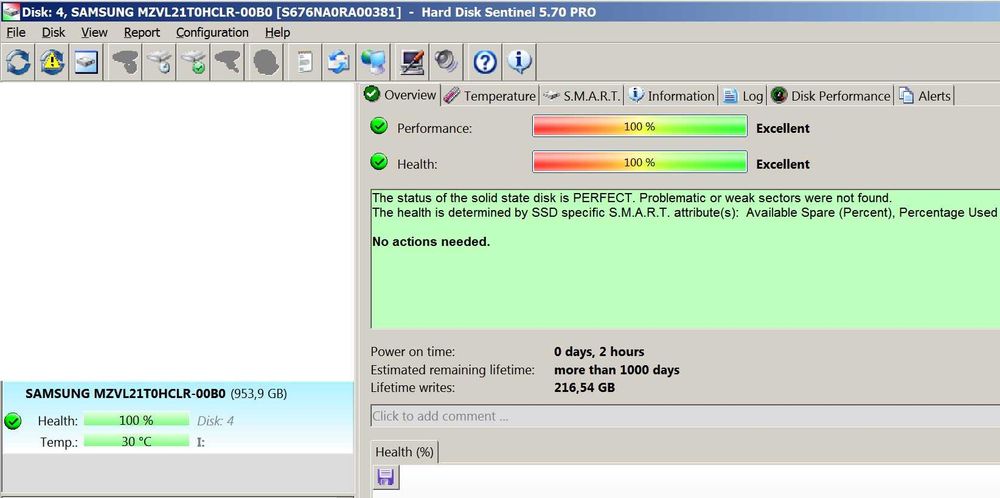Screen dimensions: 1000x498
Task: Click the disk with green checkmark icon
Action: point(193,62)
